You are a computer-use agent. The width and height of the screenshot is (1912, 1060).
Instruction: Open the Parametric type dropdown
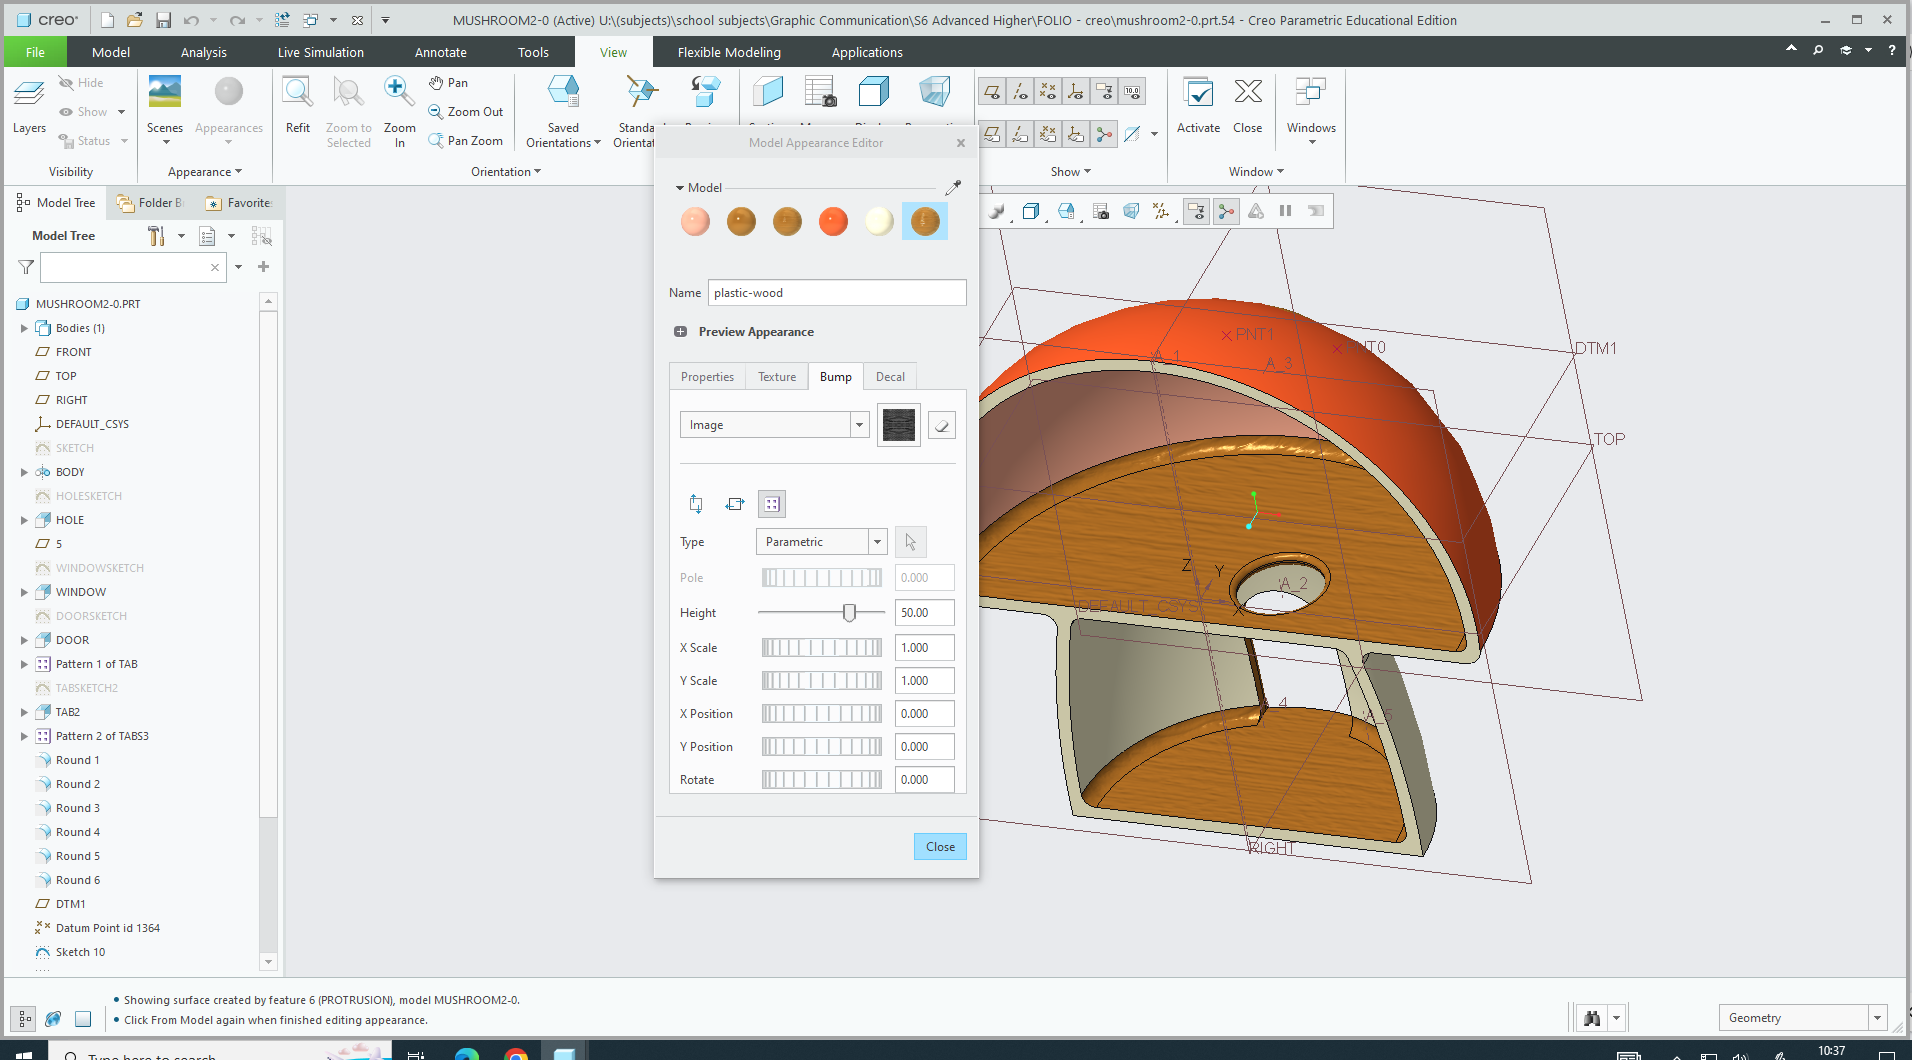pyautogui.click(x=876, y=541)
